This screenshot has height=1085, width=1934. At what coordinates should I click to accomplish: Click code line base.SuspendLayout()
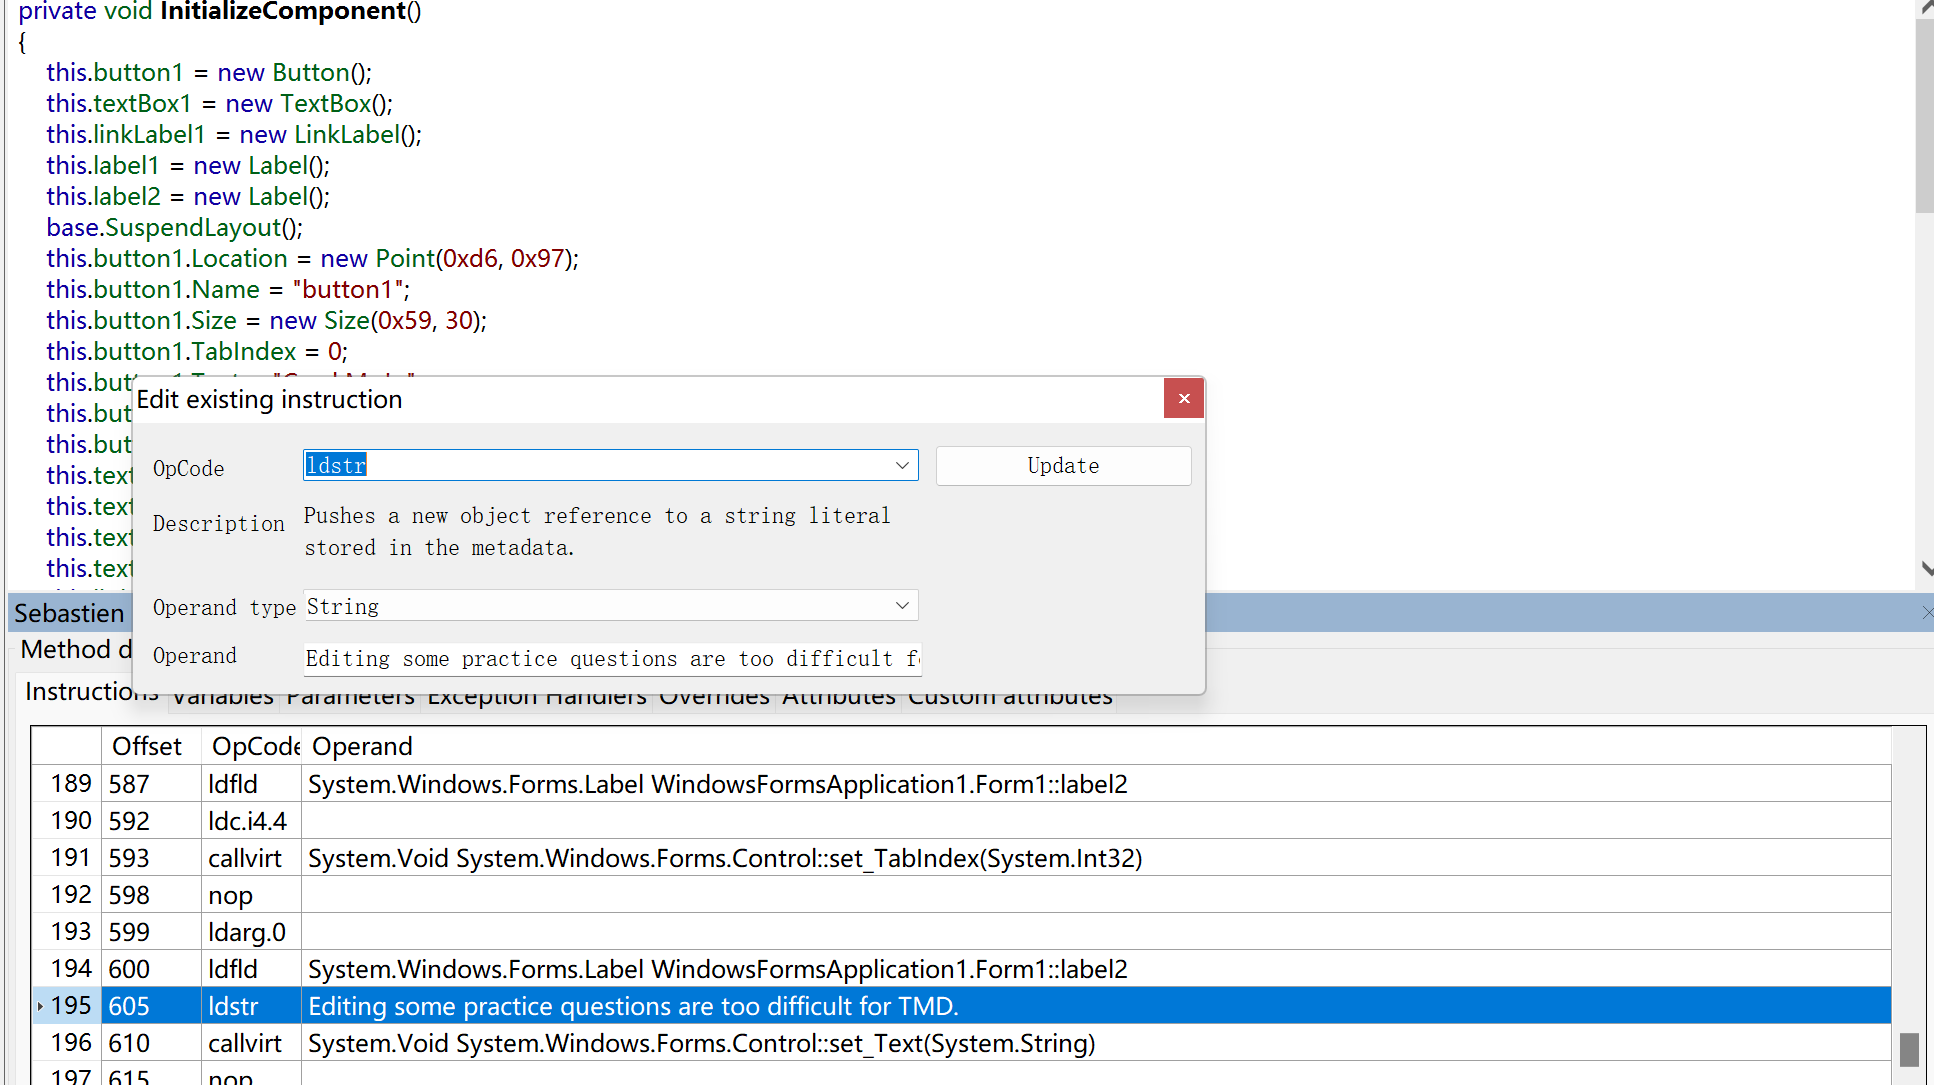click(x=174, y=228)
